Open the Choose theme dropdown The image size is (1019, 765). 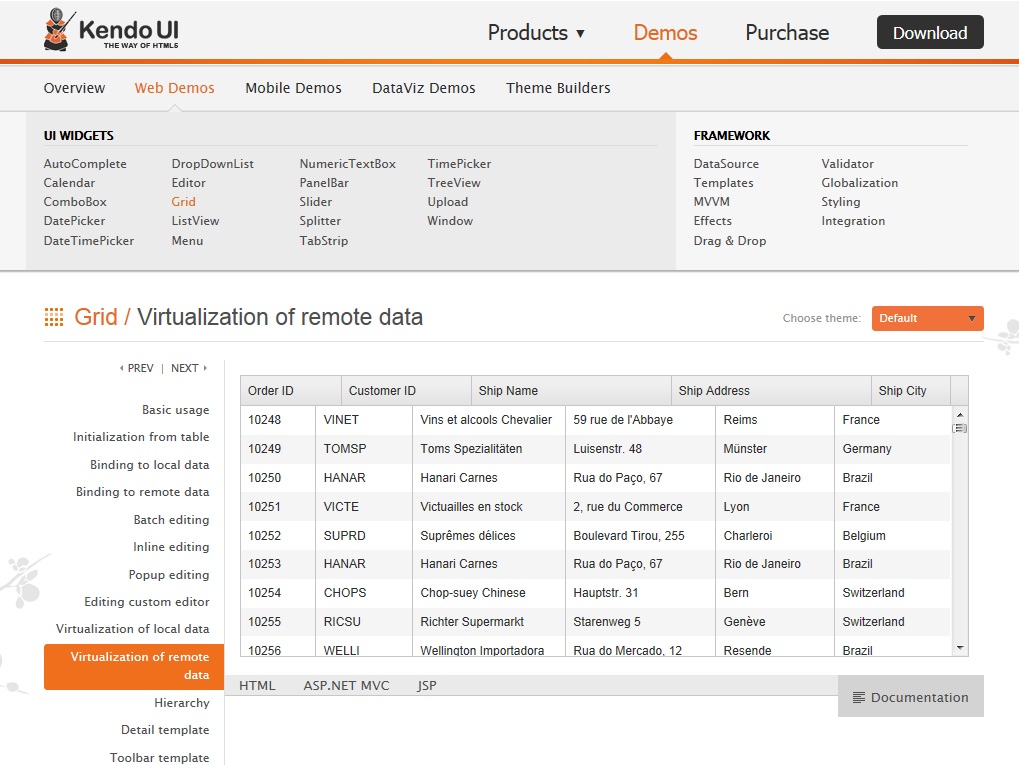pos(927,318)
